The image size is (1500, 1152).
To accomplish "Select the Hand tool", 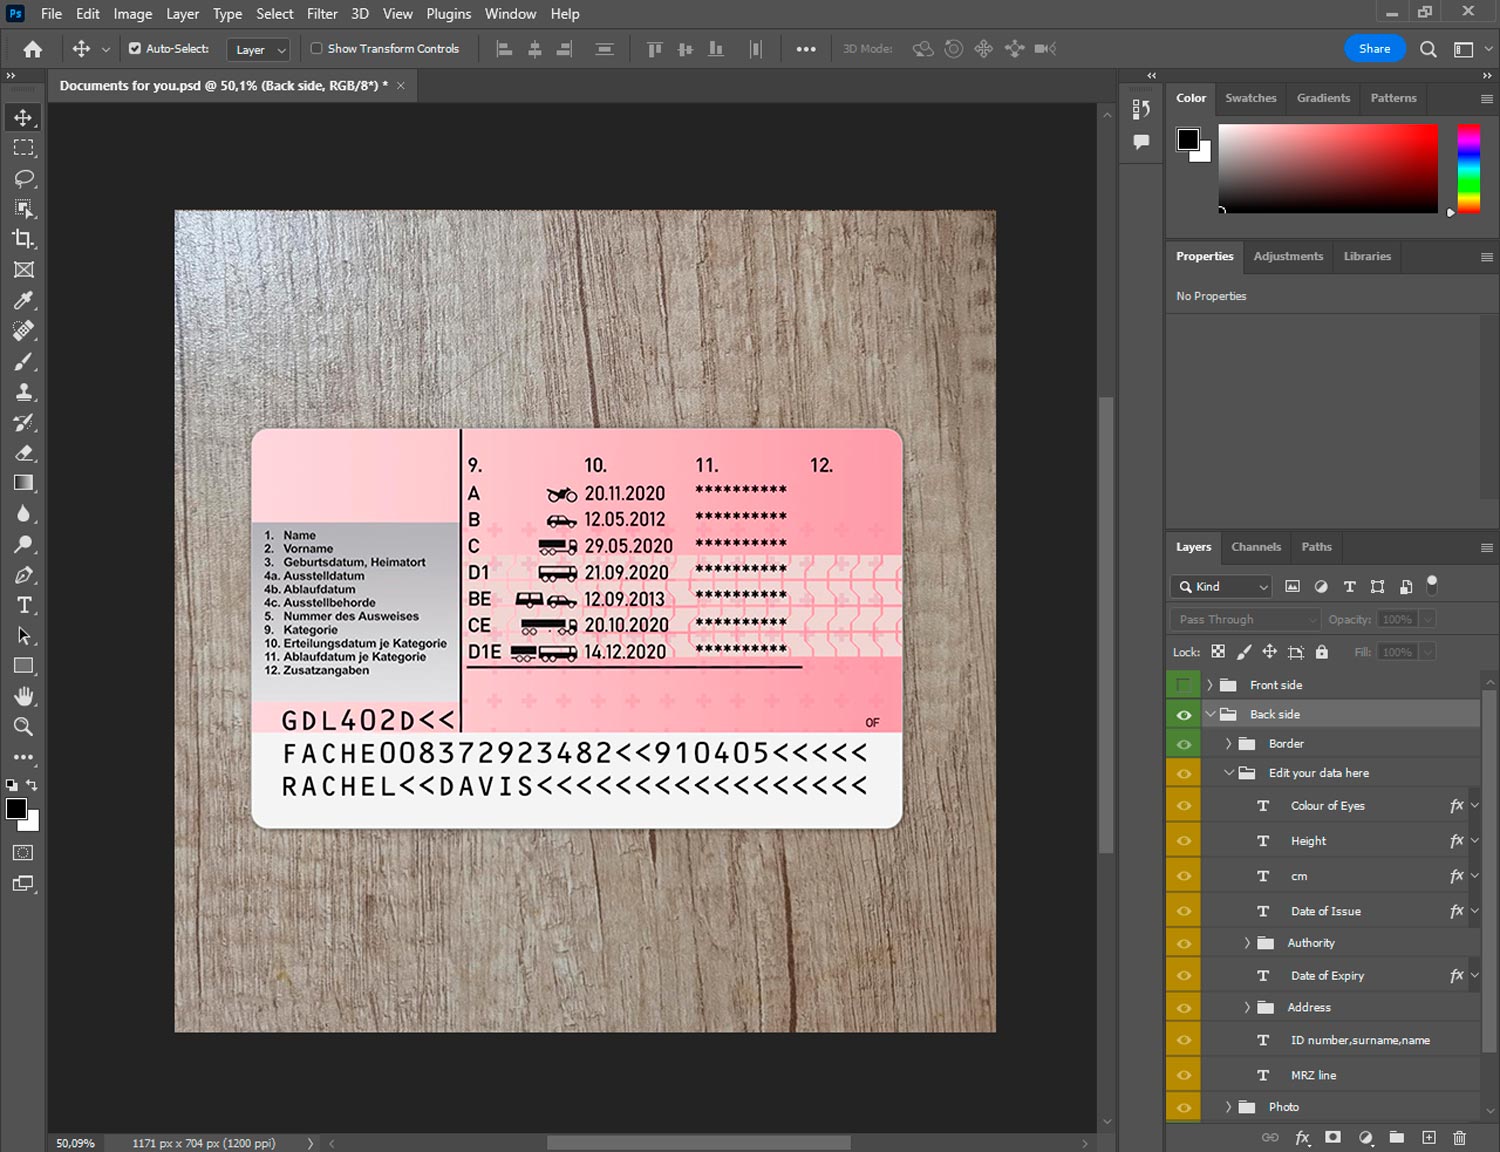I will tap(23, 696).
